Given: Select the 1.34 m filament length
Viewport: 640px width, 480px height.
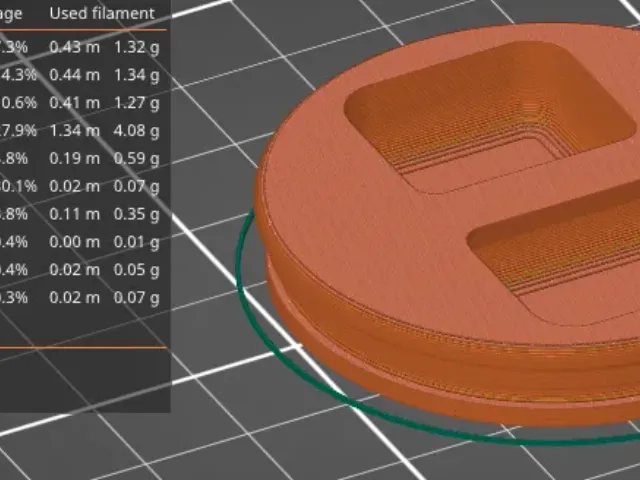Looking at the screenshot, I should 75,130.
